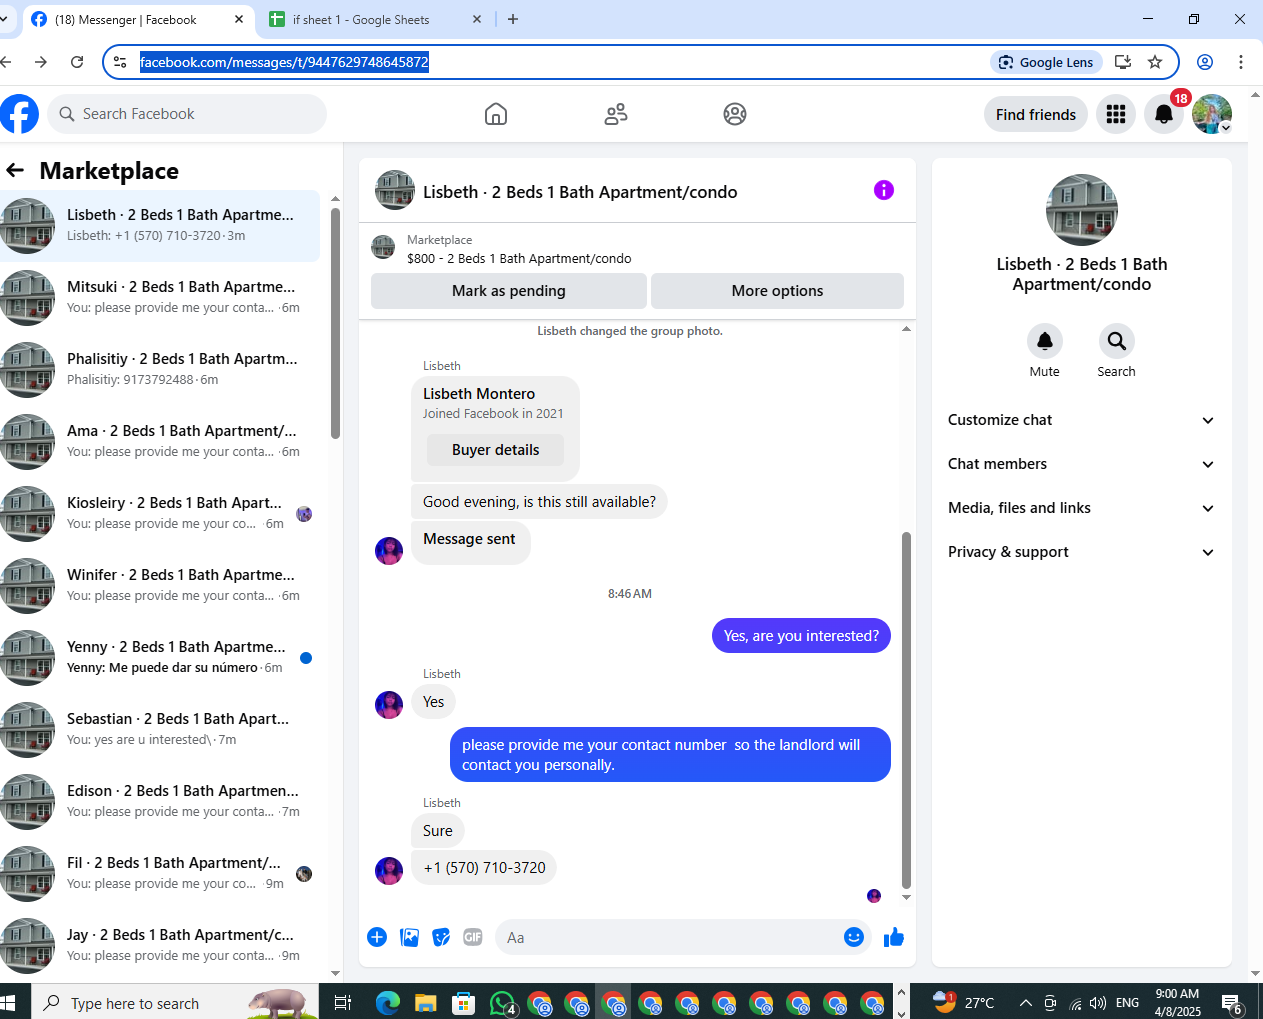Viewport: 1263px width, 1019px height.
Task: Click Find friends button
Action: point(1036,114)
